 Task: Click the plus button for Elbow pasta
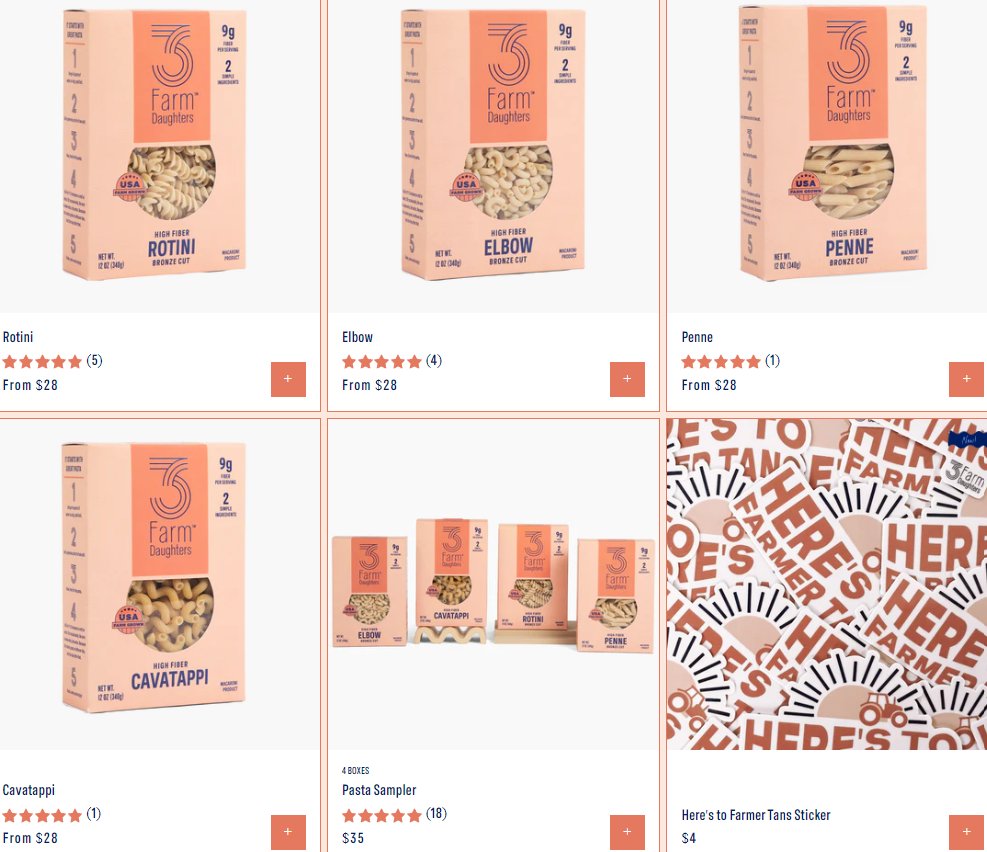(627, 379)
